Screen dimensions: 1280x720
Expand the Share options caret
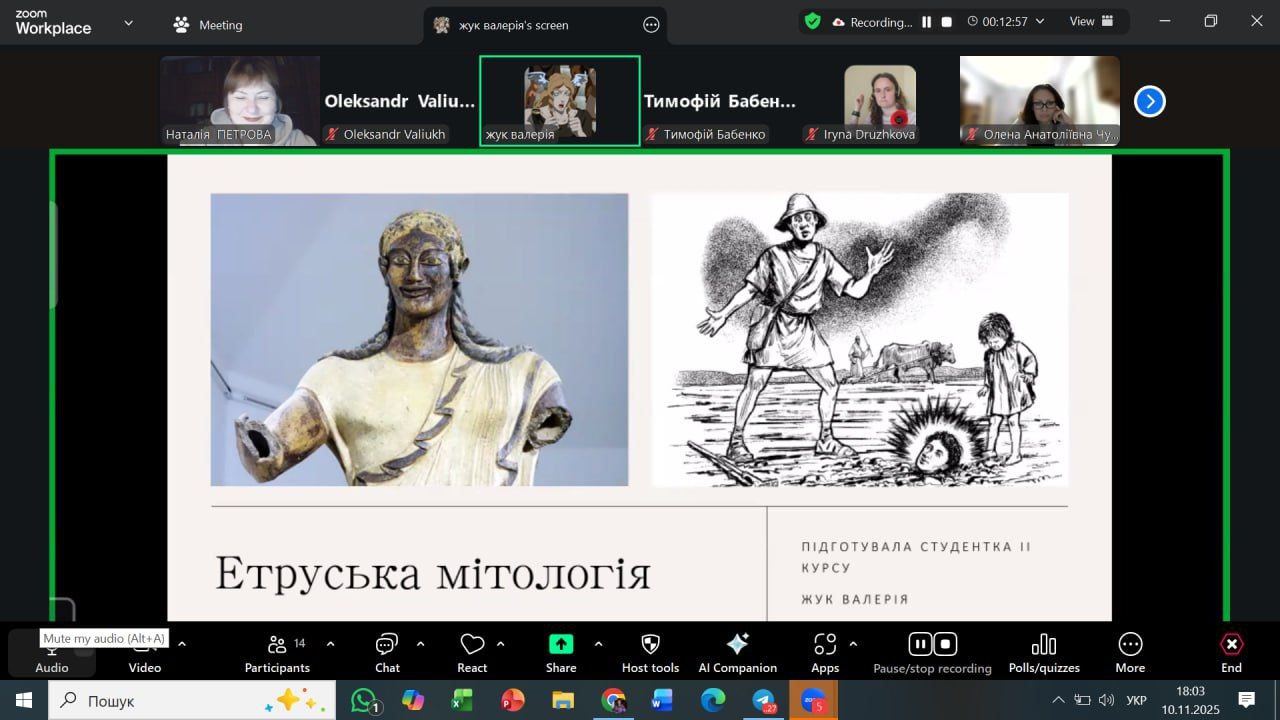[598, 644]
